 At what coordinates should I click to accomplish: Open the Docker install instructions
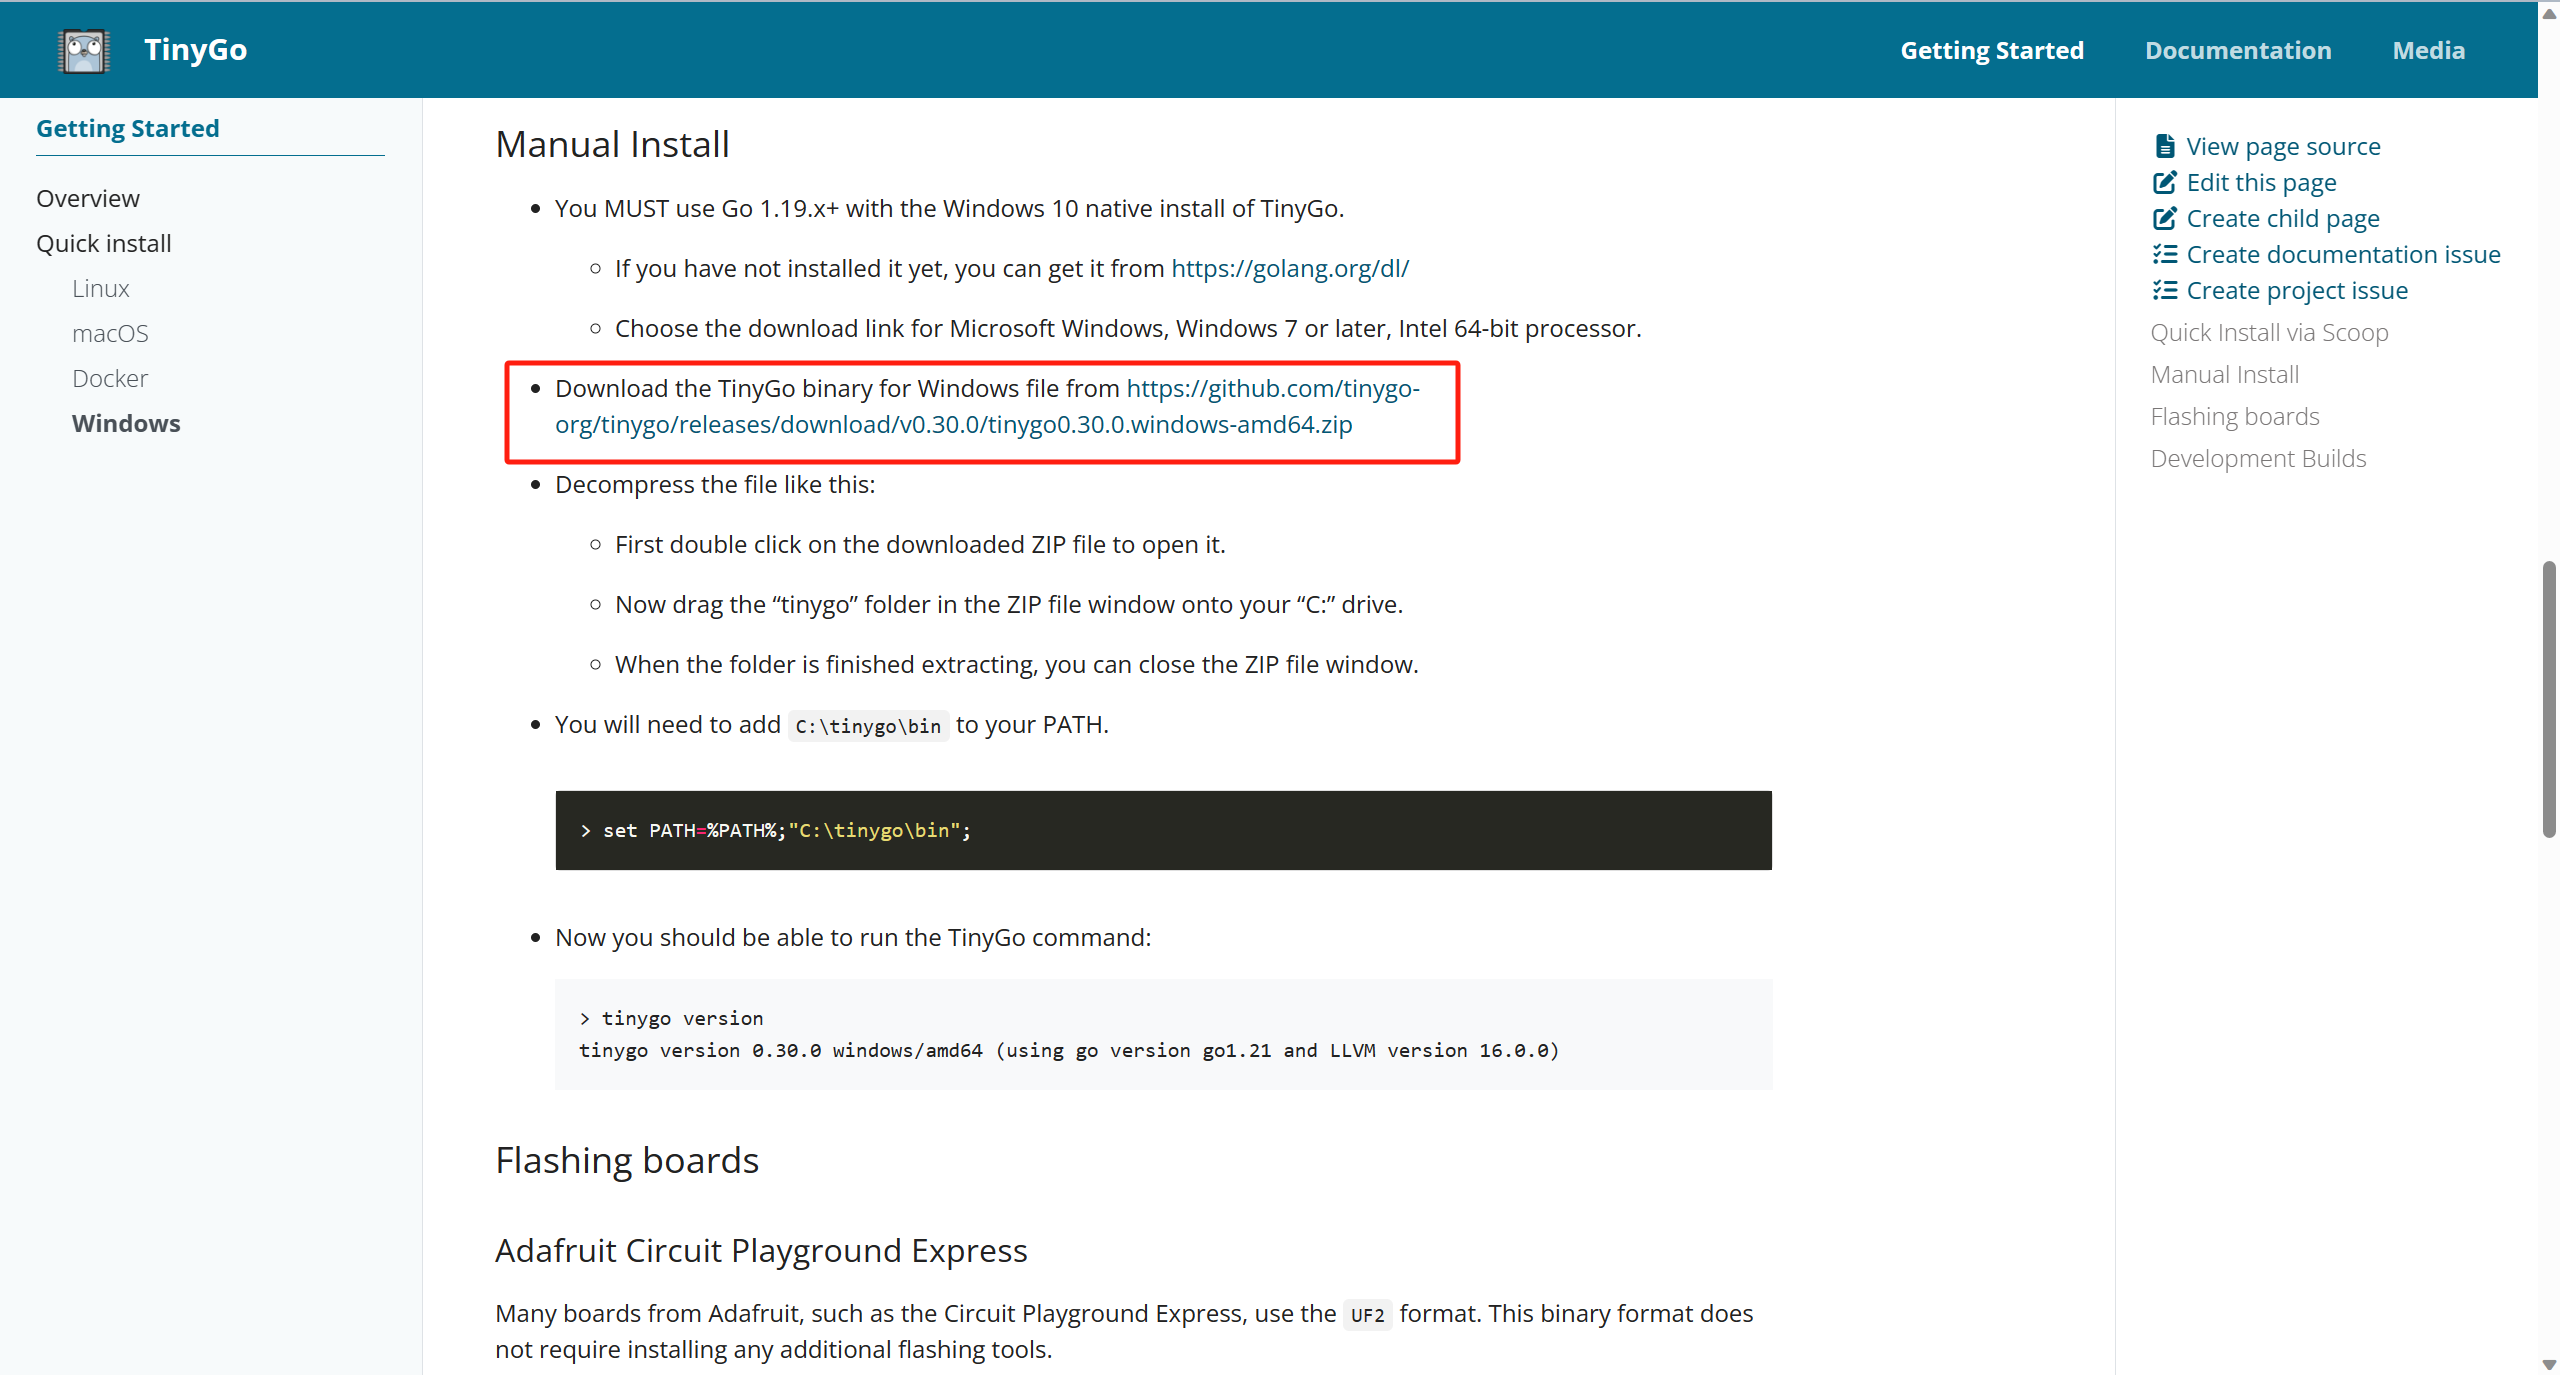click(110, 378)
